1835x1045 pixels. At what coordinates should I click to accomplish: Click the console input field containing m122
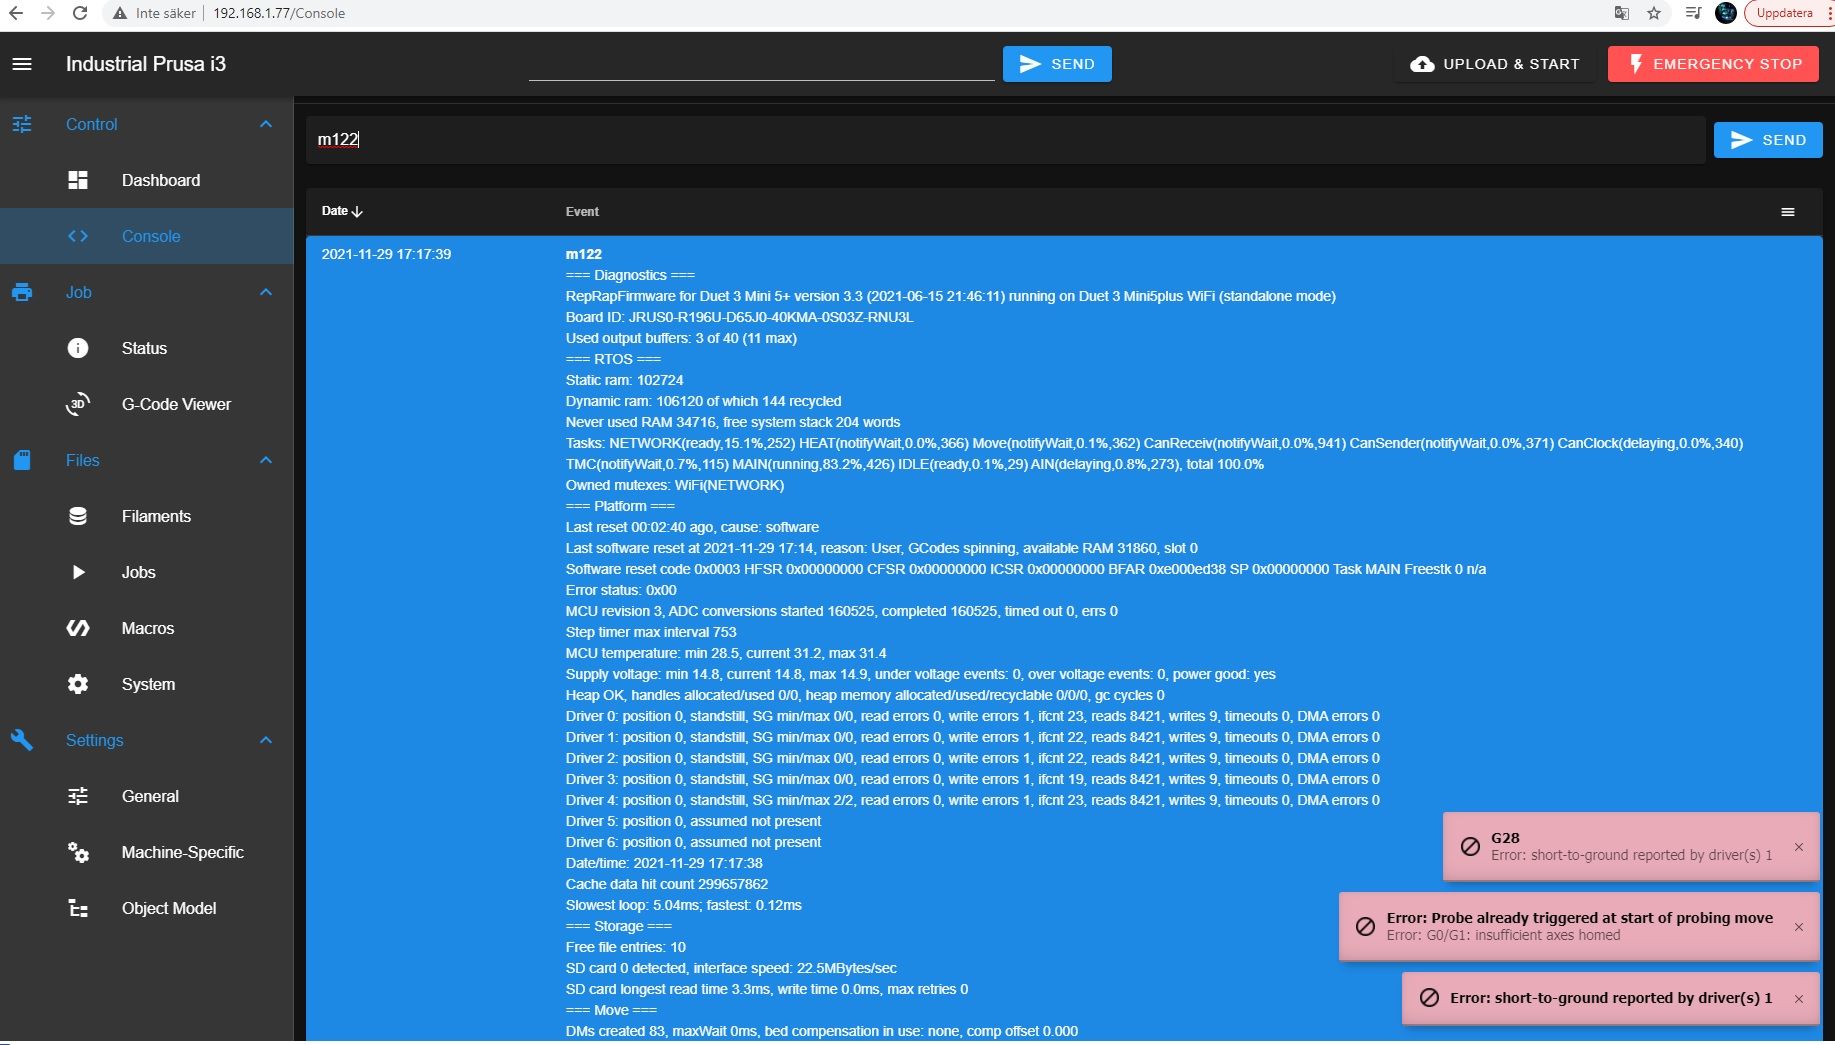tap(1006, 140)
